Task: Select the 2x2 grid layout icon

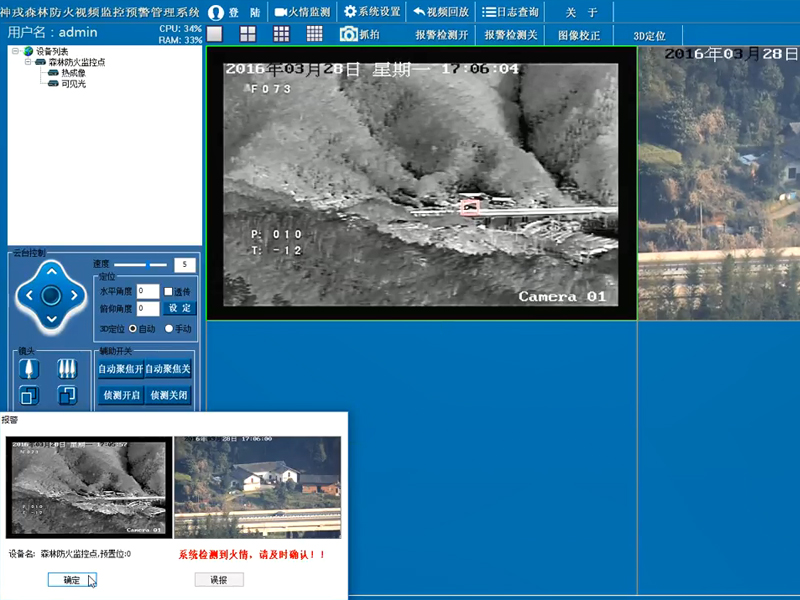Action: pos(247,33)
